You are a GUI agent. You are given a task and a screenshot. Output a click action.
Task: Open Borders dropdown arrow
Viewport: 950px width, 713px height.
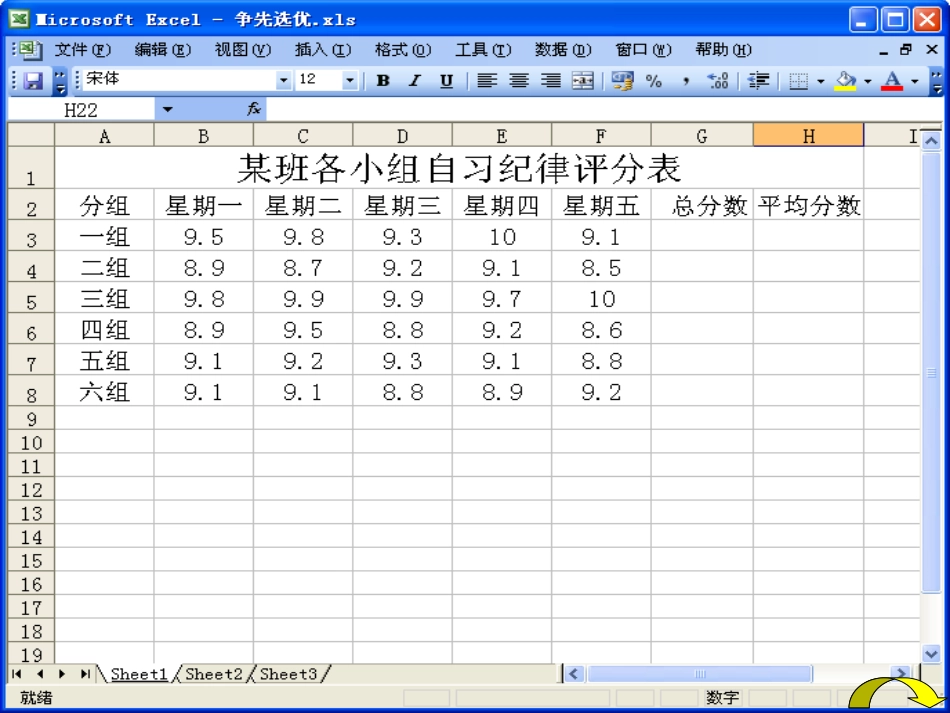(821, 81)
